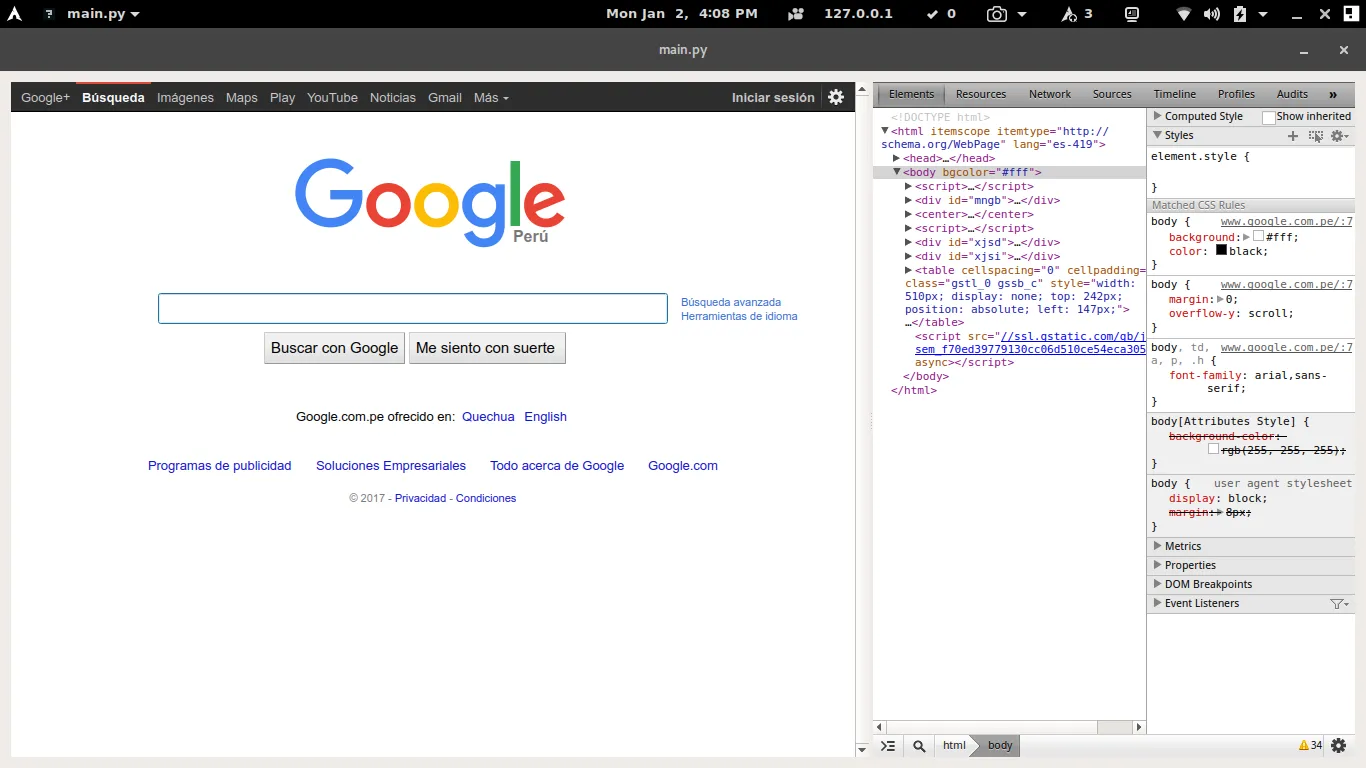The height and width of the screenshot is (768, 1366).
Task: Expand the head element node
Action: [x=897, y=158]
